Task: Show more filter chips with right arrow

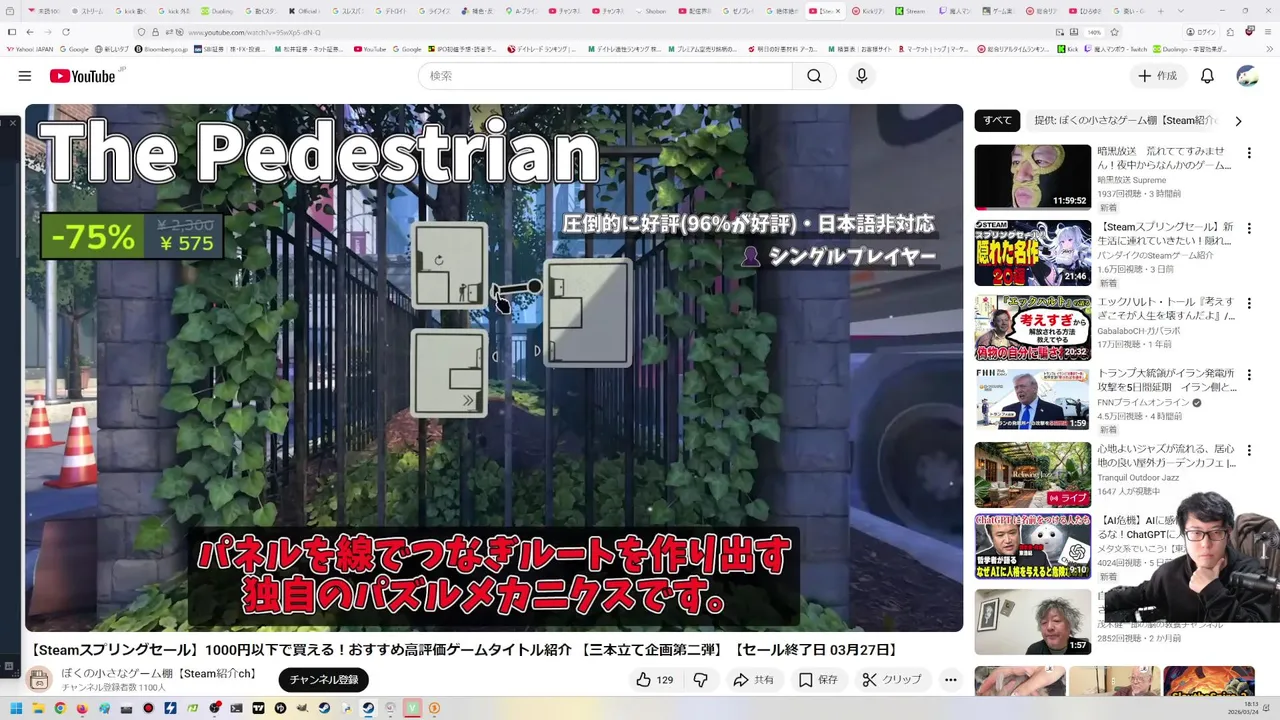Action: pos(1238,121)
